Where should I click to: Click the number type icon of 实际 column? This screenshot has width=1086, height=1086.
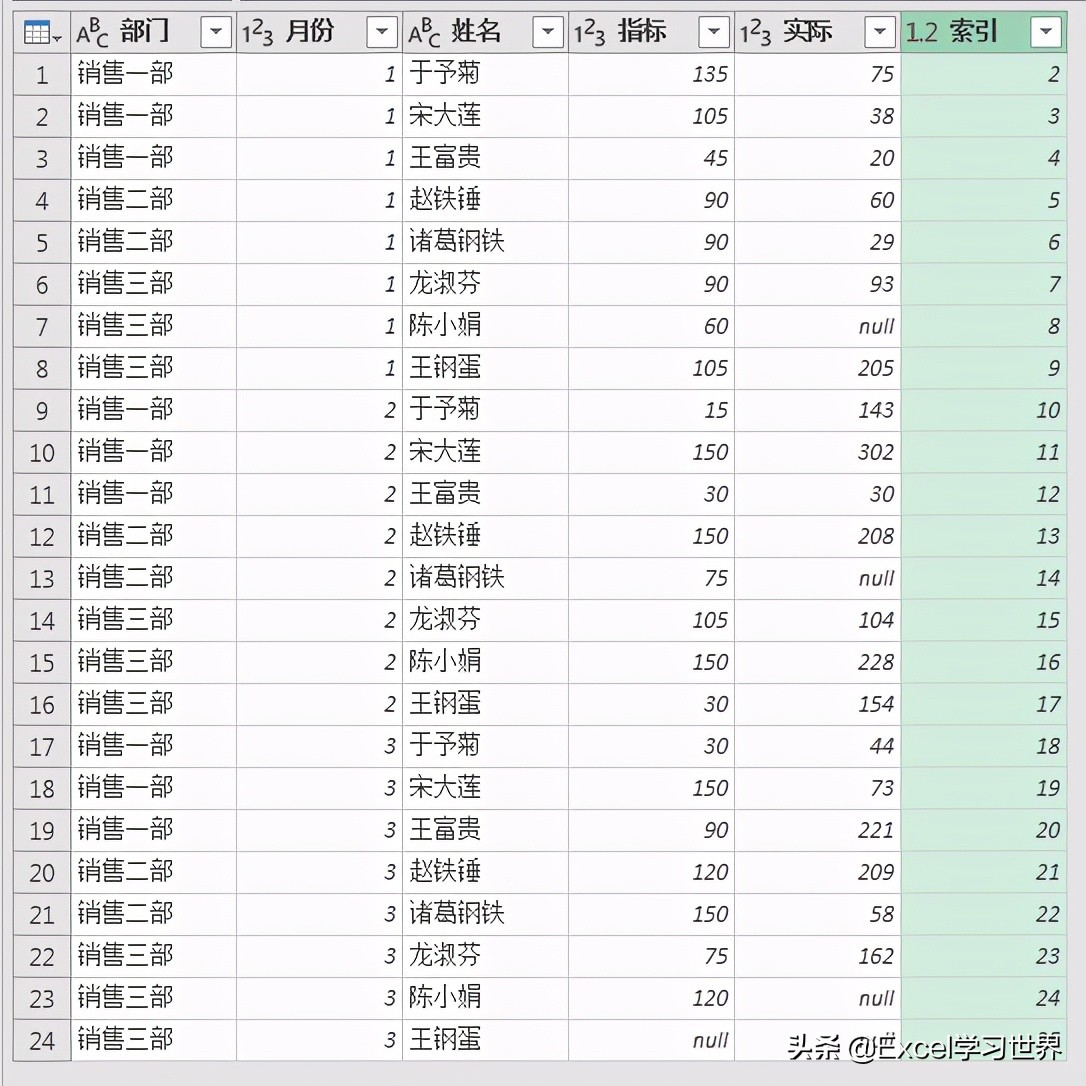(x=756, y=33)
